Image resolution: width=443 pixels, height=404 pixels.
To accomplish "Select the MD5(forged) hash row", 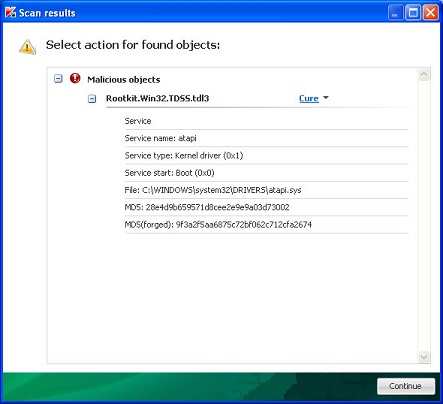I will pyautogui.click(x=266, y=225).
